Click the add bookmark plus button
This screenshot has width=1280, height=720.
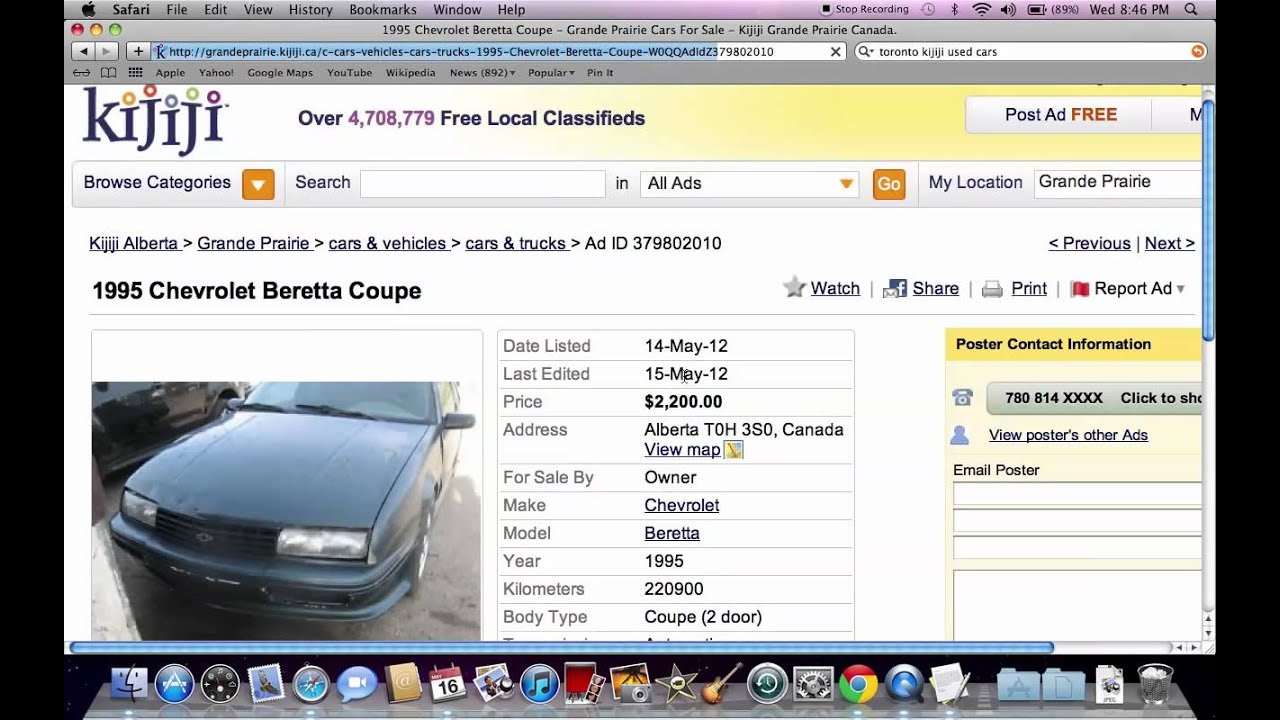138,51
